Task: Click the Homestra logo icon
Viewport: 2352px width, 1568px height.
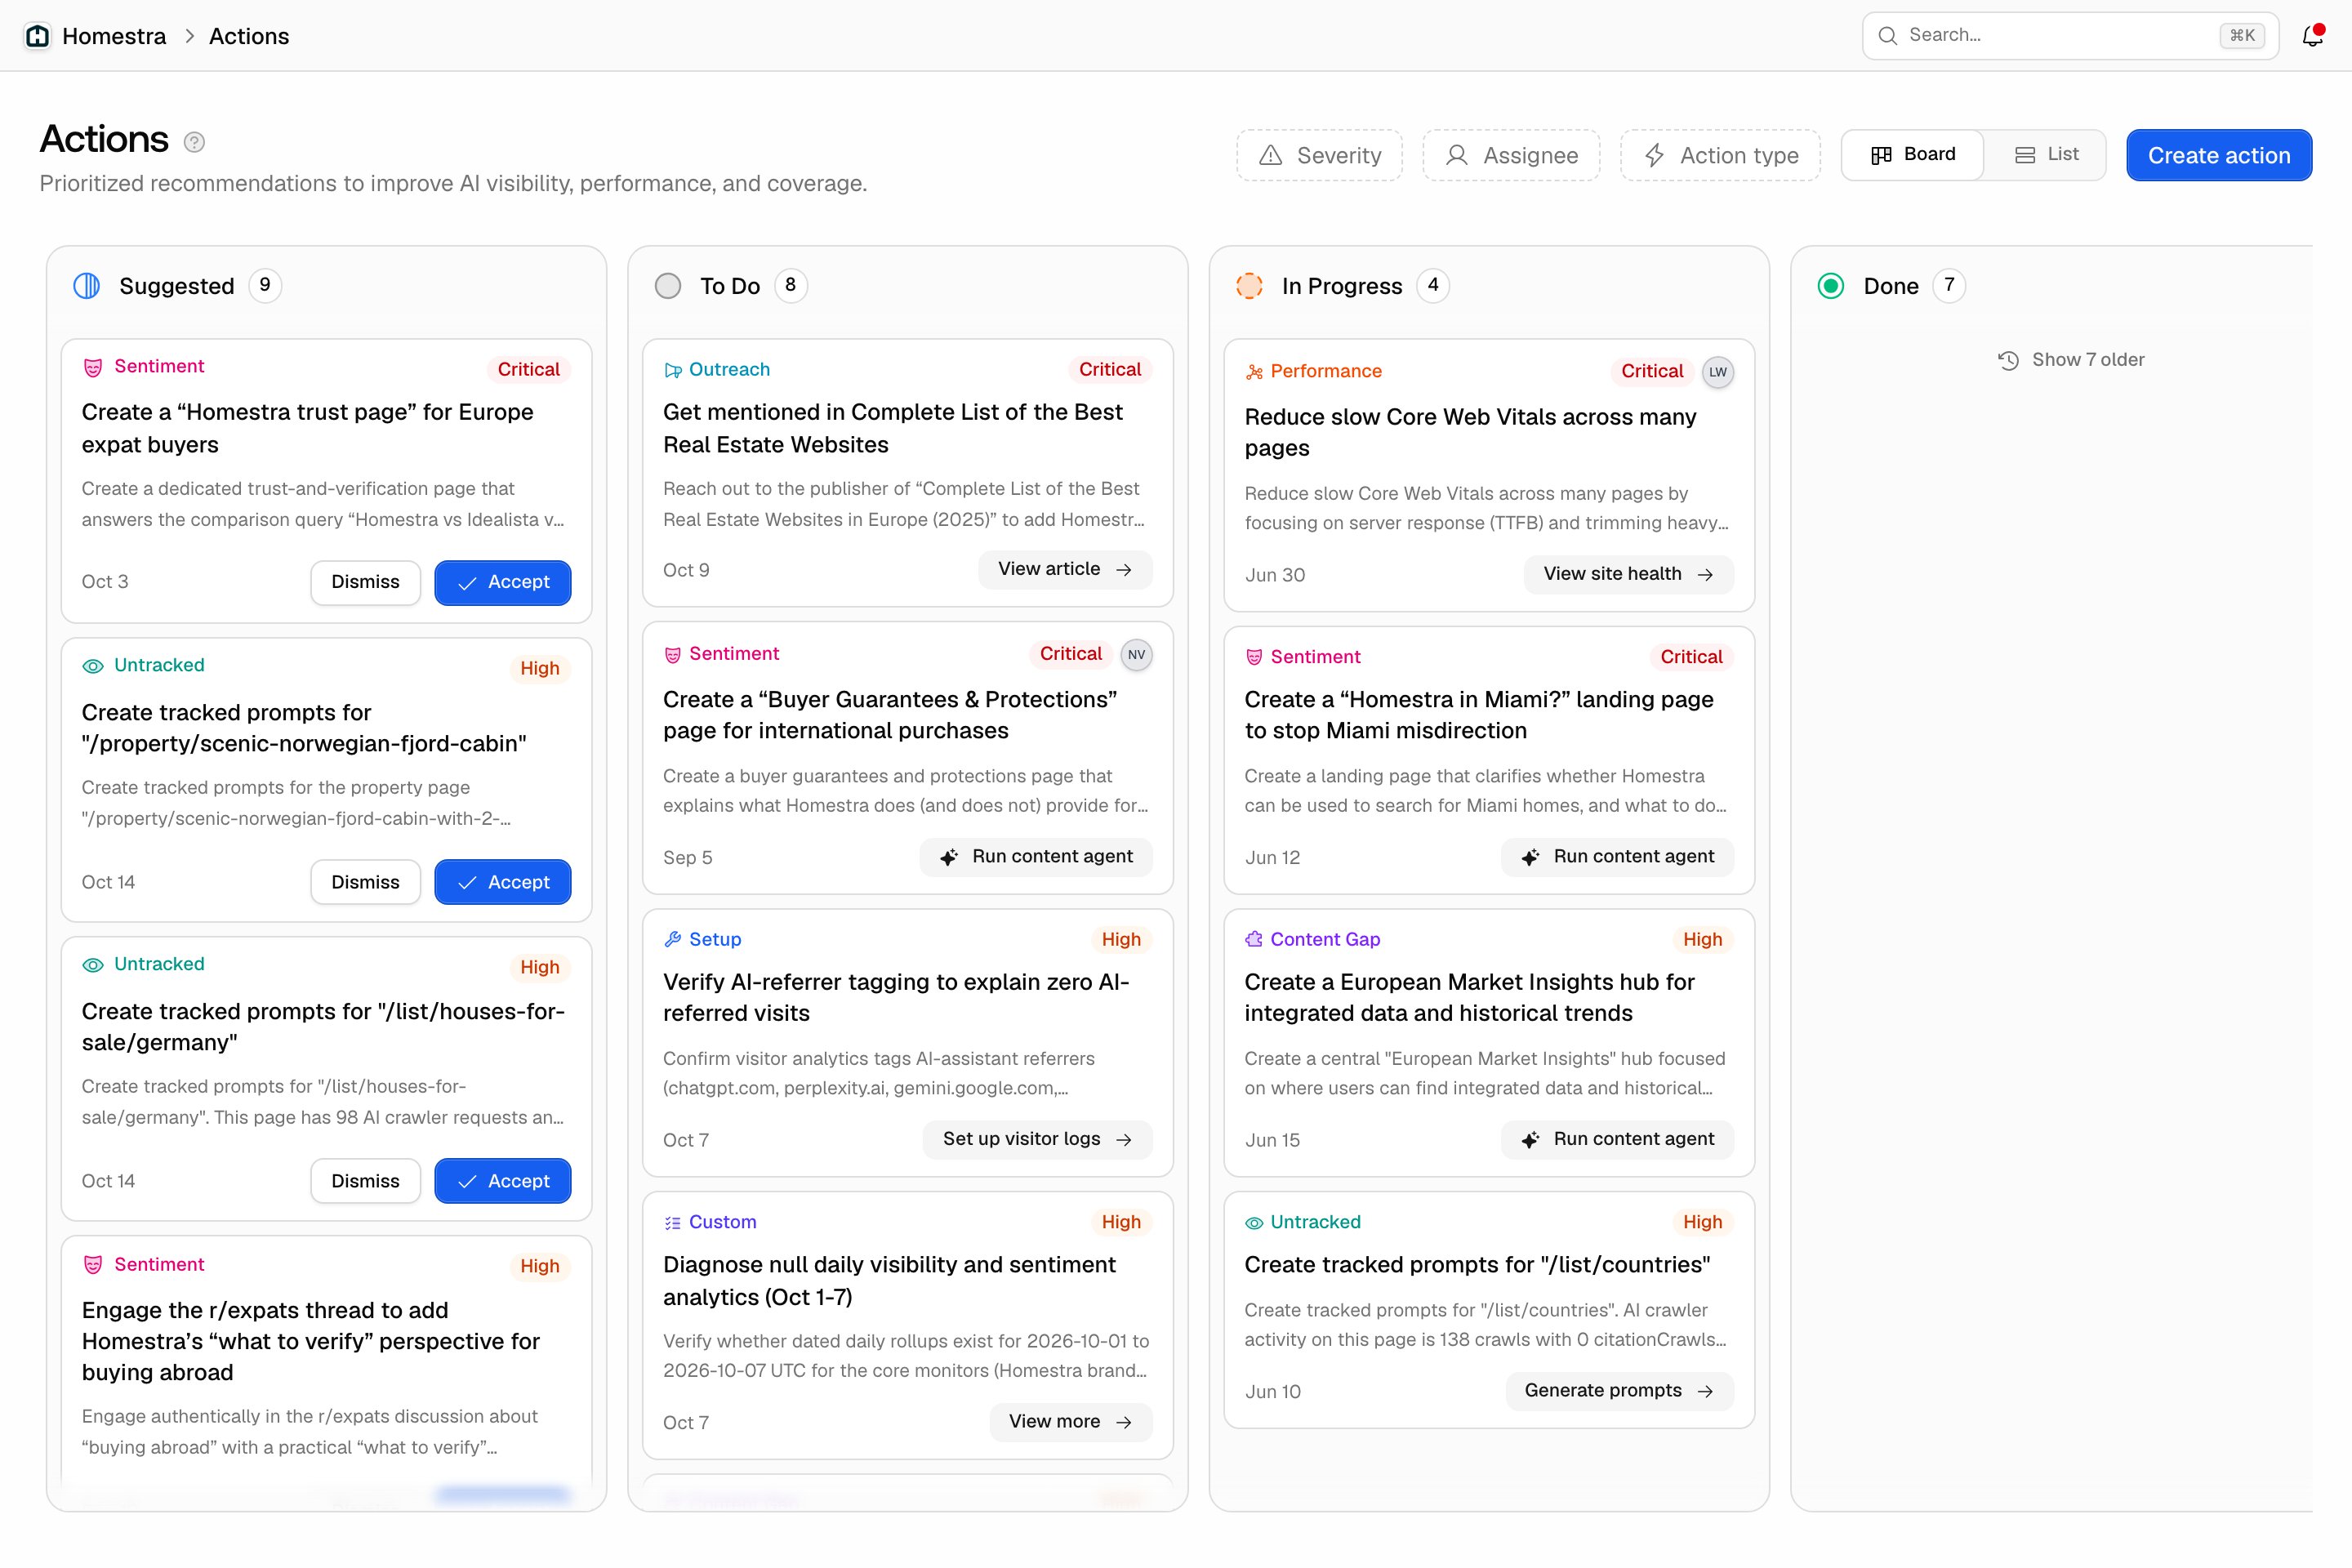Action: pyautogui.click(x=37, y=36)
